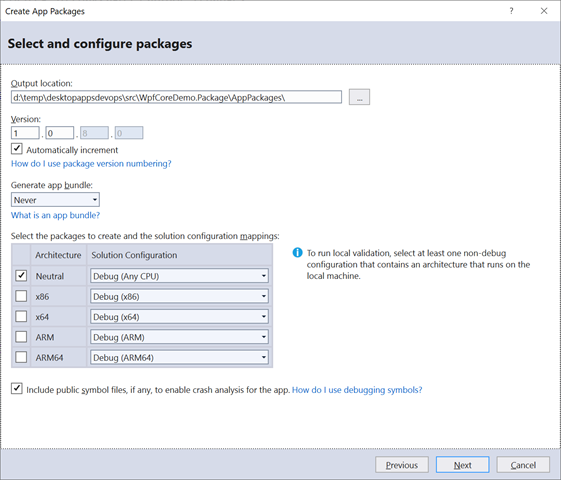Expand the Debug (ARM64) configuration dropdown
Image resolution: width=561 pixels, height=480 pixels.
tap(179, 357)
